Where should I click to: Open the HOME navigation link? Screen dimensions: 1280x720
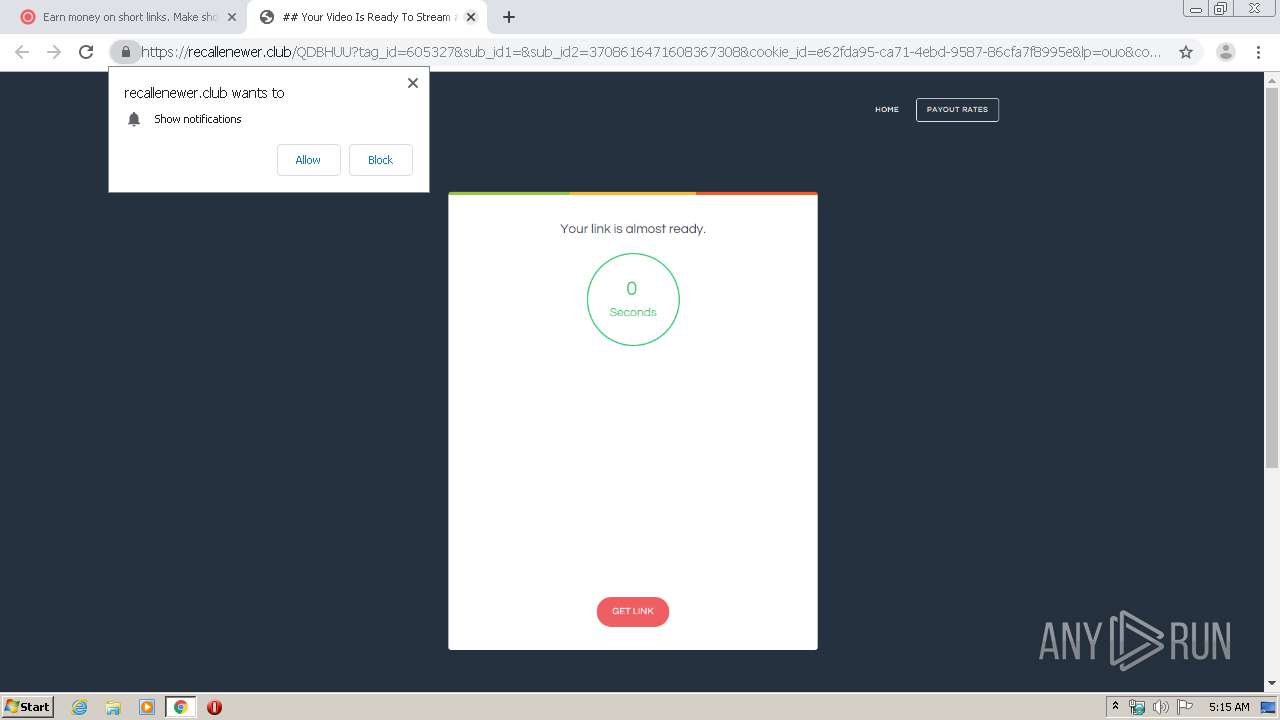pyautogui.click(x=886, y=110)
